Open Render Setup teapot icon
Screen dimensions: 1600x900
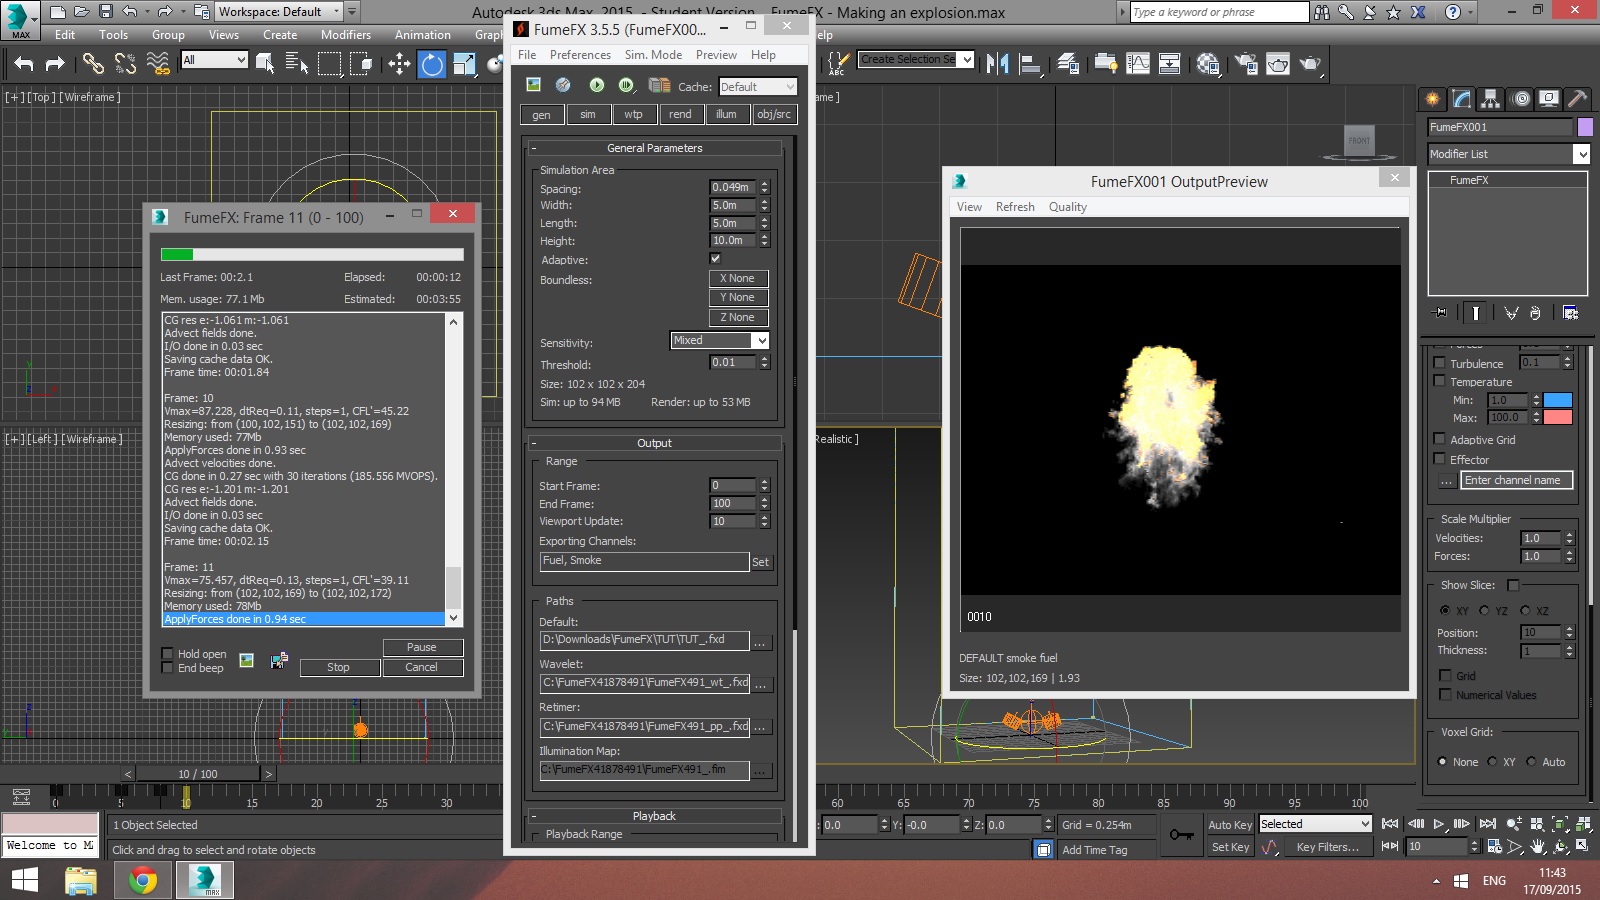pyautogui.click(x=1246, y=64)
